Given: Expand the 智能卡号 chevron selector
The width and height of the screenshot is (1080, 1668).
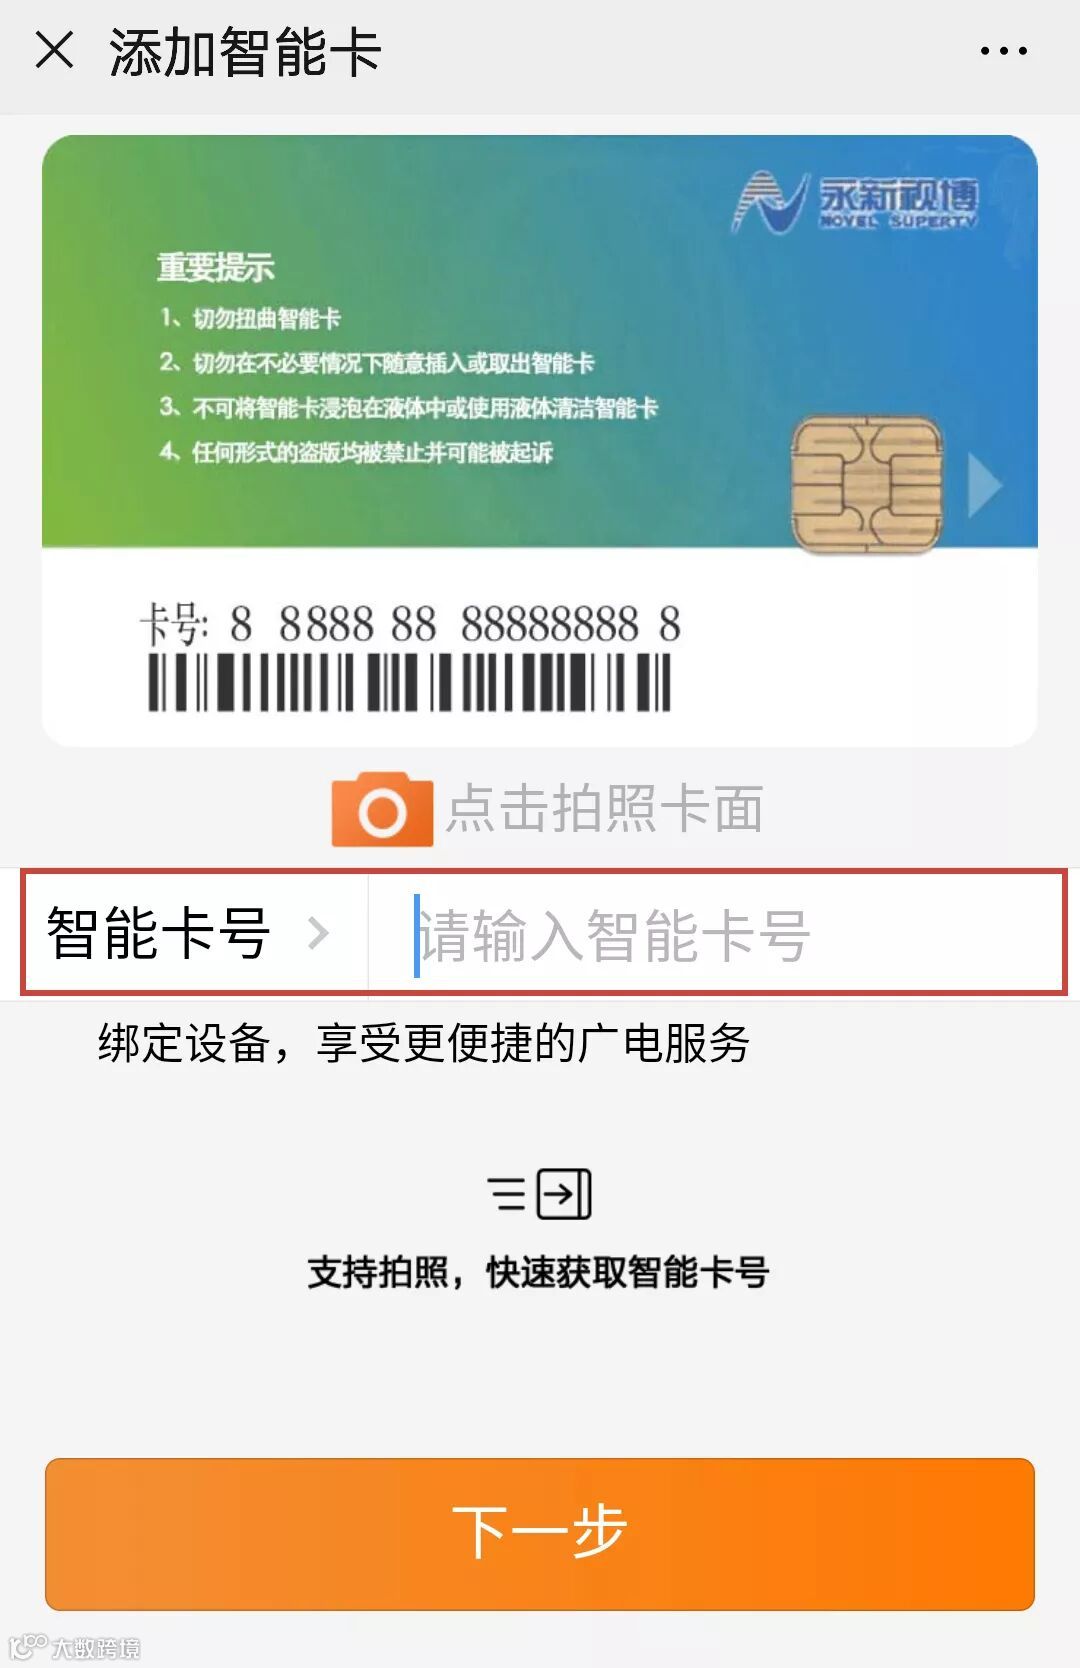Looking at the screenshot, I should 318,933.
